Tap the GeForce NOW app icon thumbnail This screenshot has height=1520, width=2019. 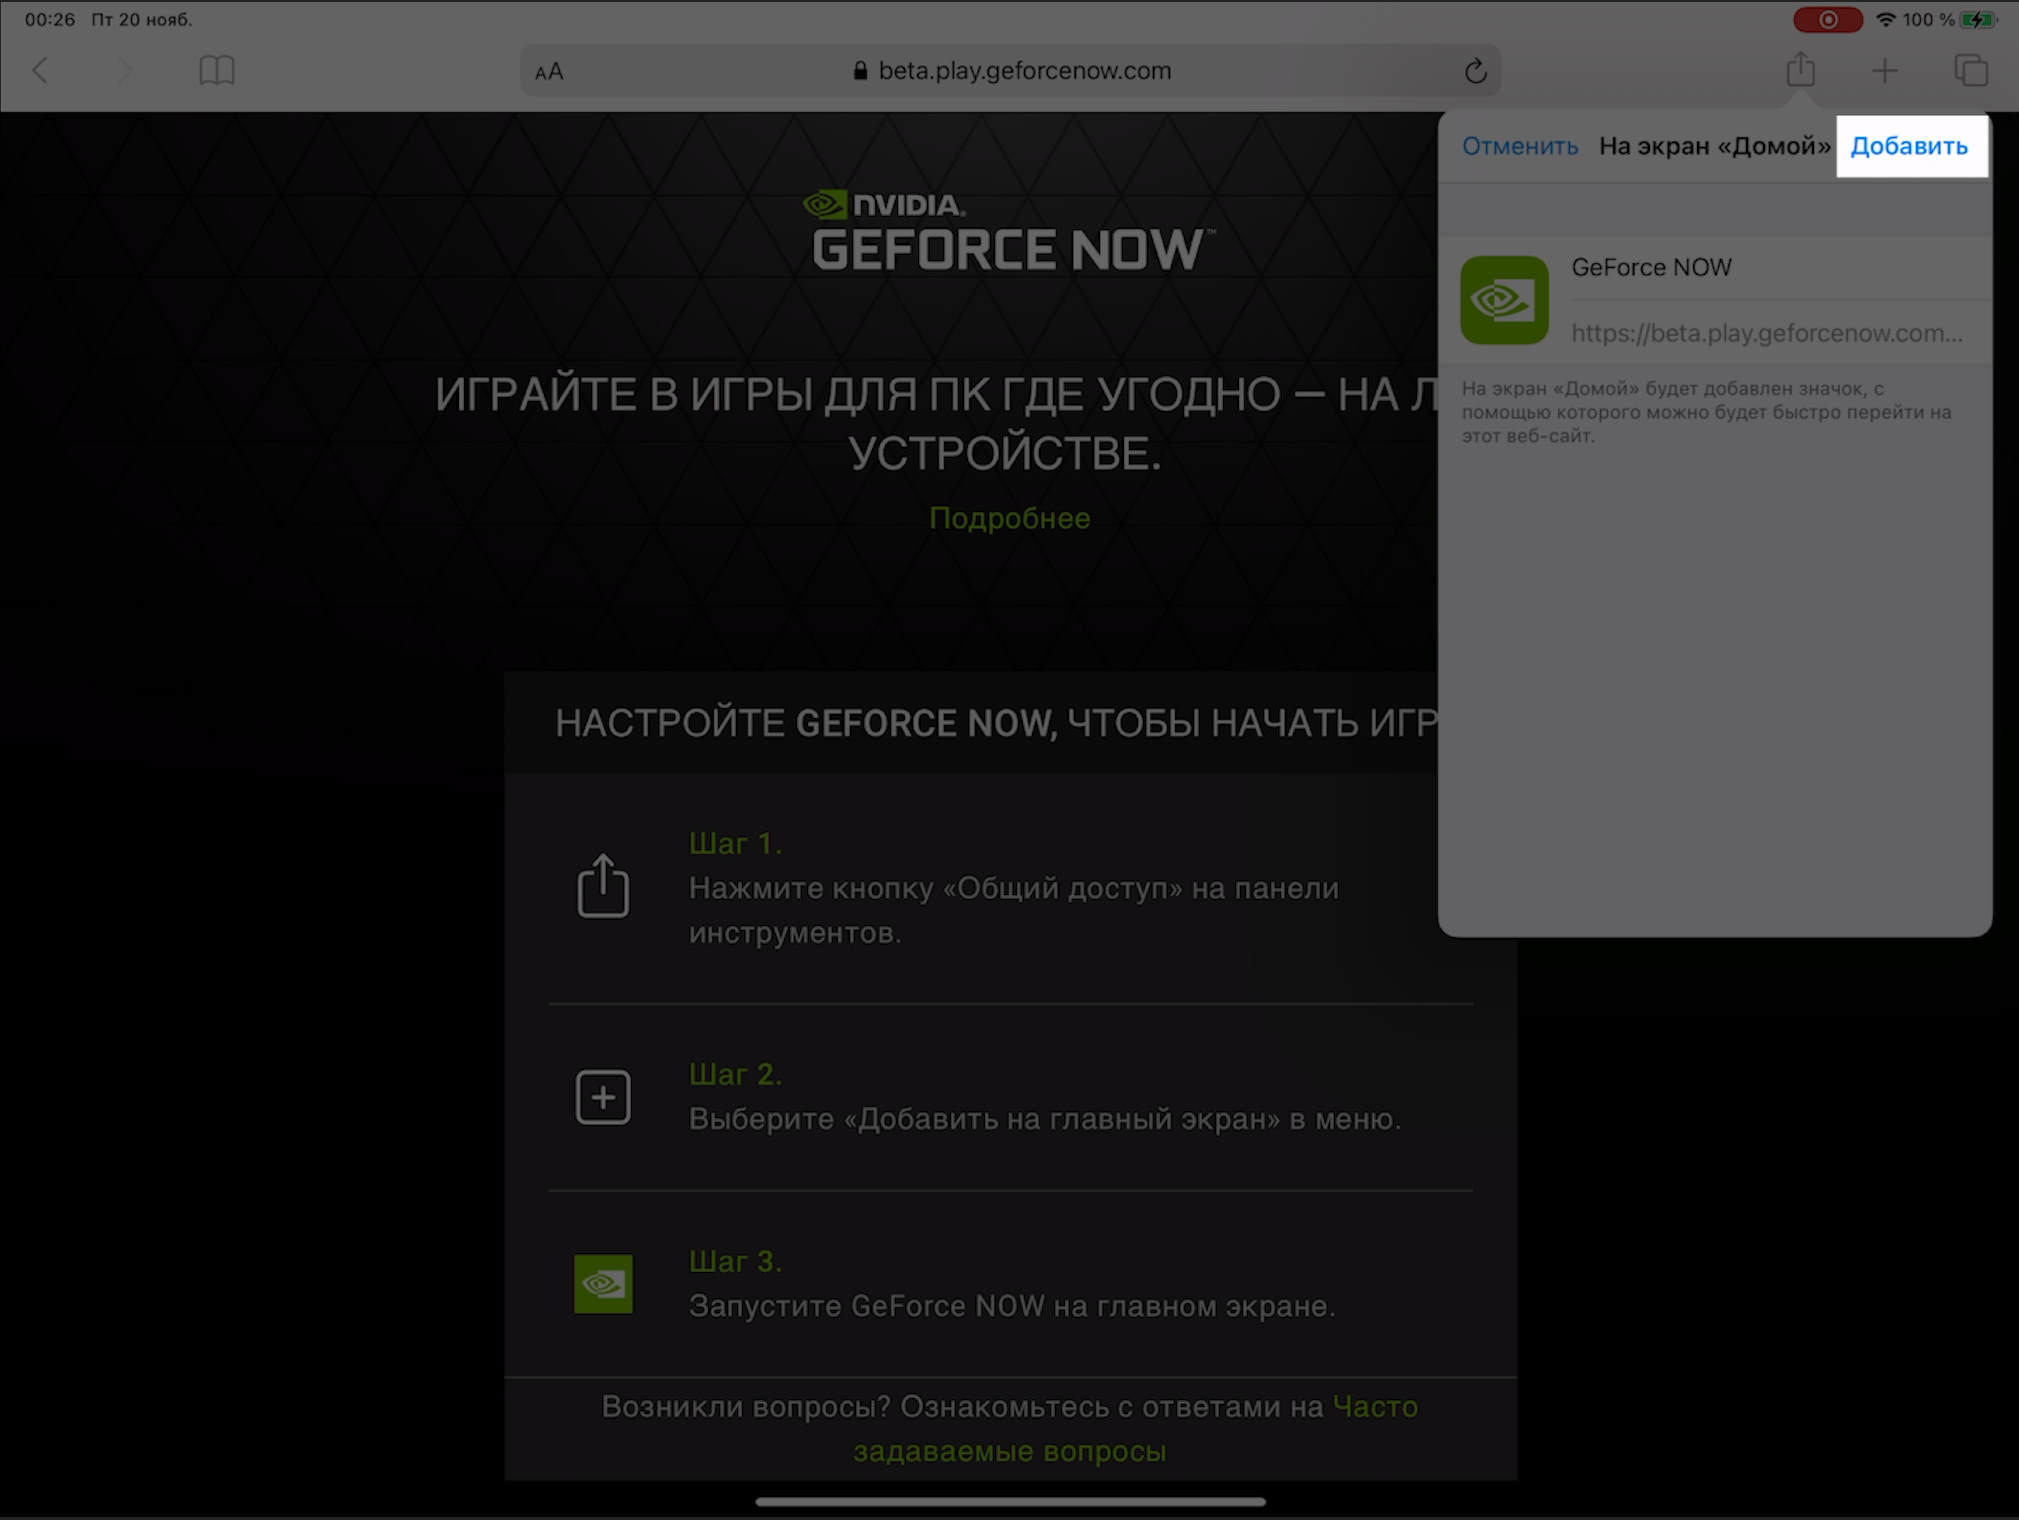1504,300
